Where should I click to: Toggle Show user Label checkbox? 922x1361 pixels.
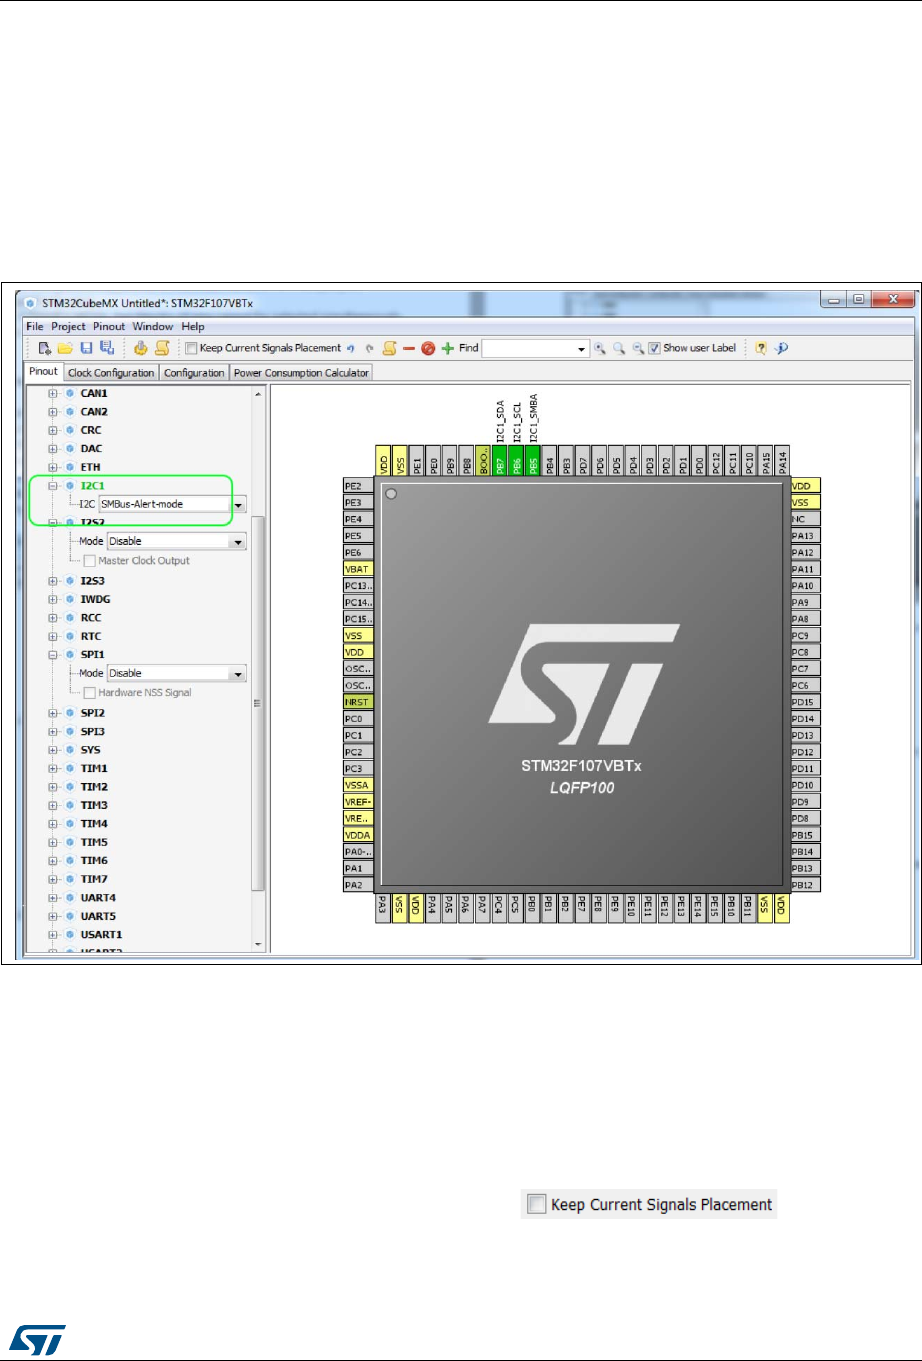click(x=654, y=348)
